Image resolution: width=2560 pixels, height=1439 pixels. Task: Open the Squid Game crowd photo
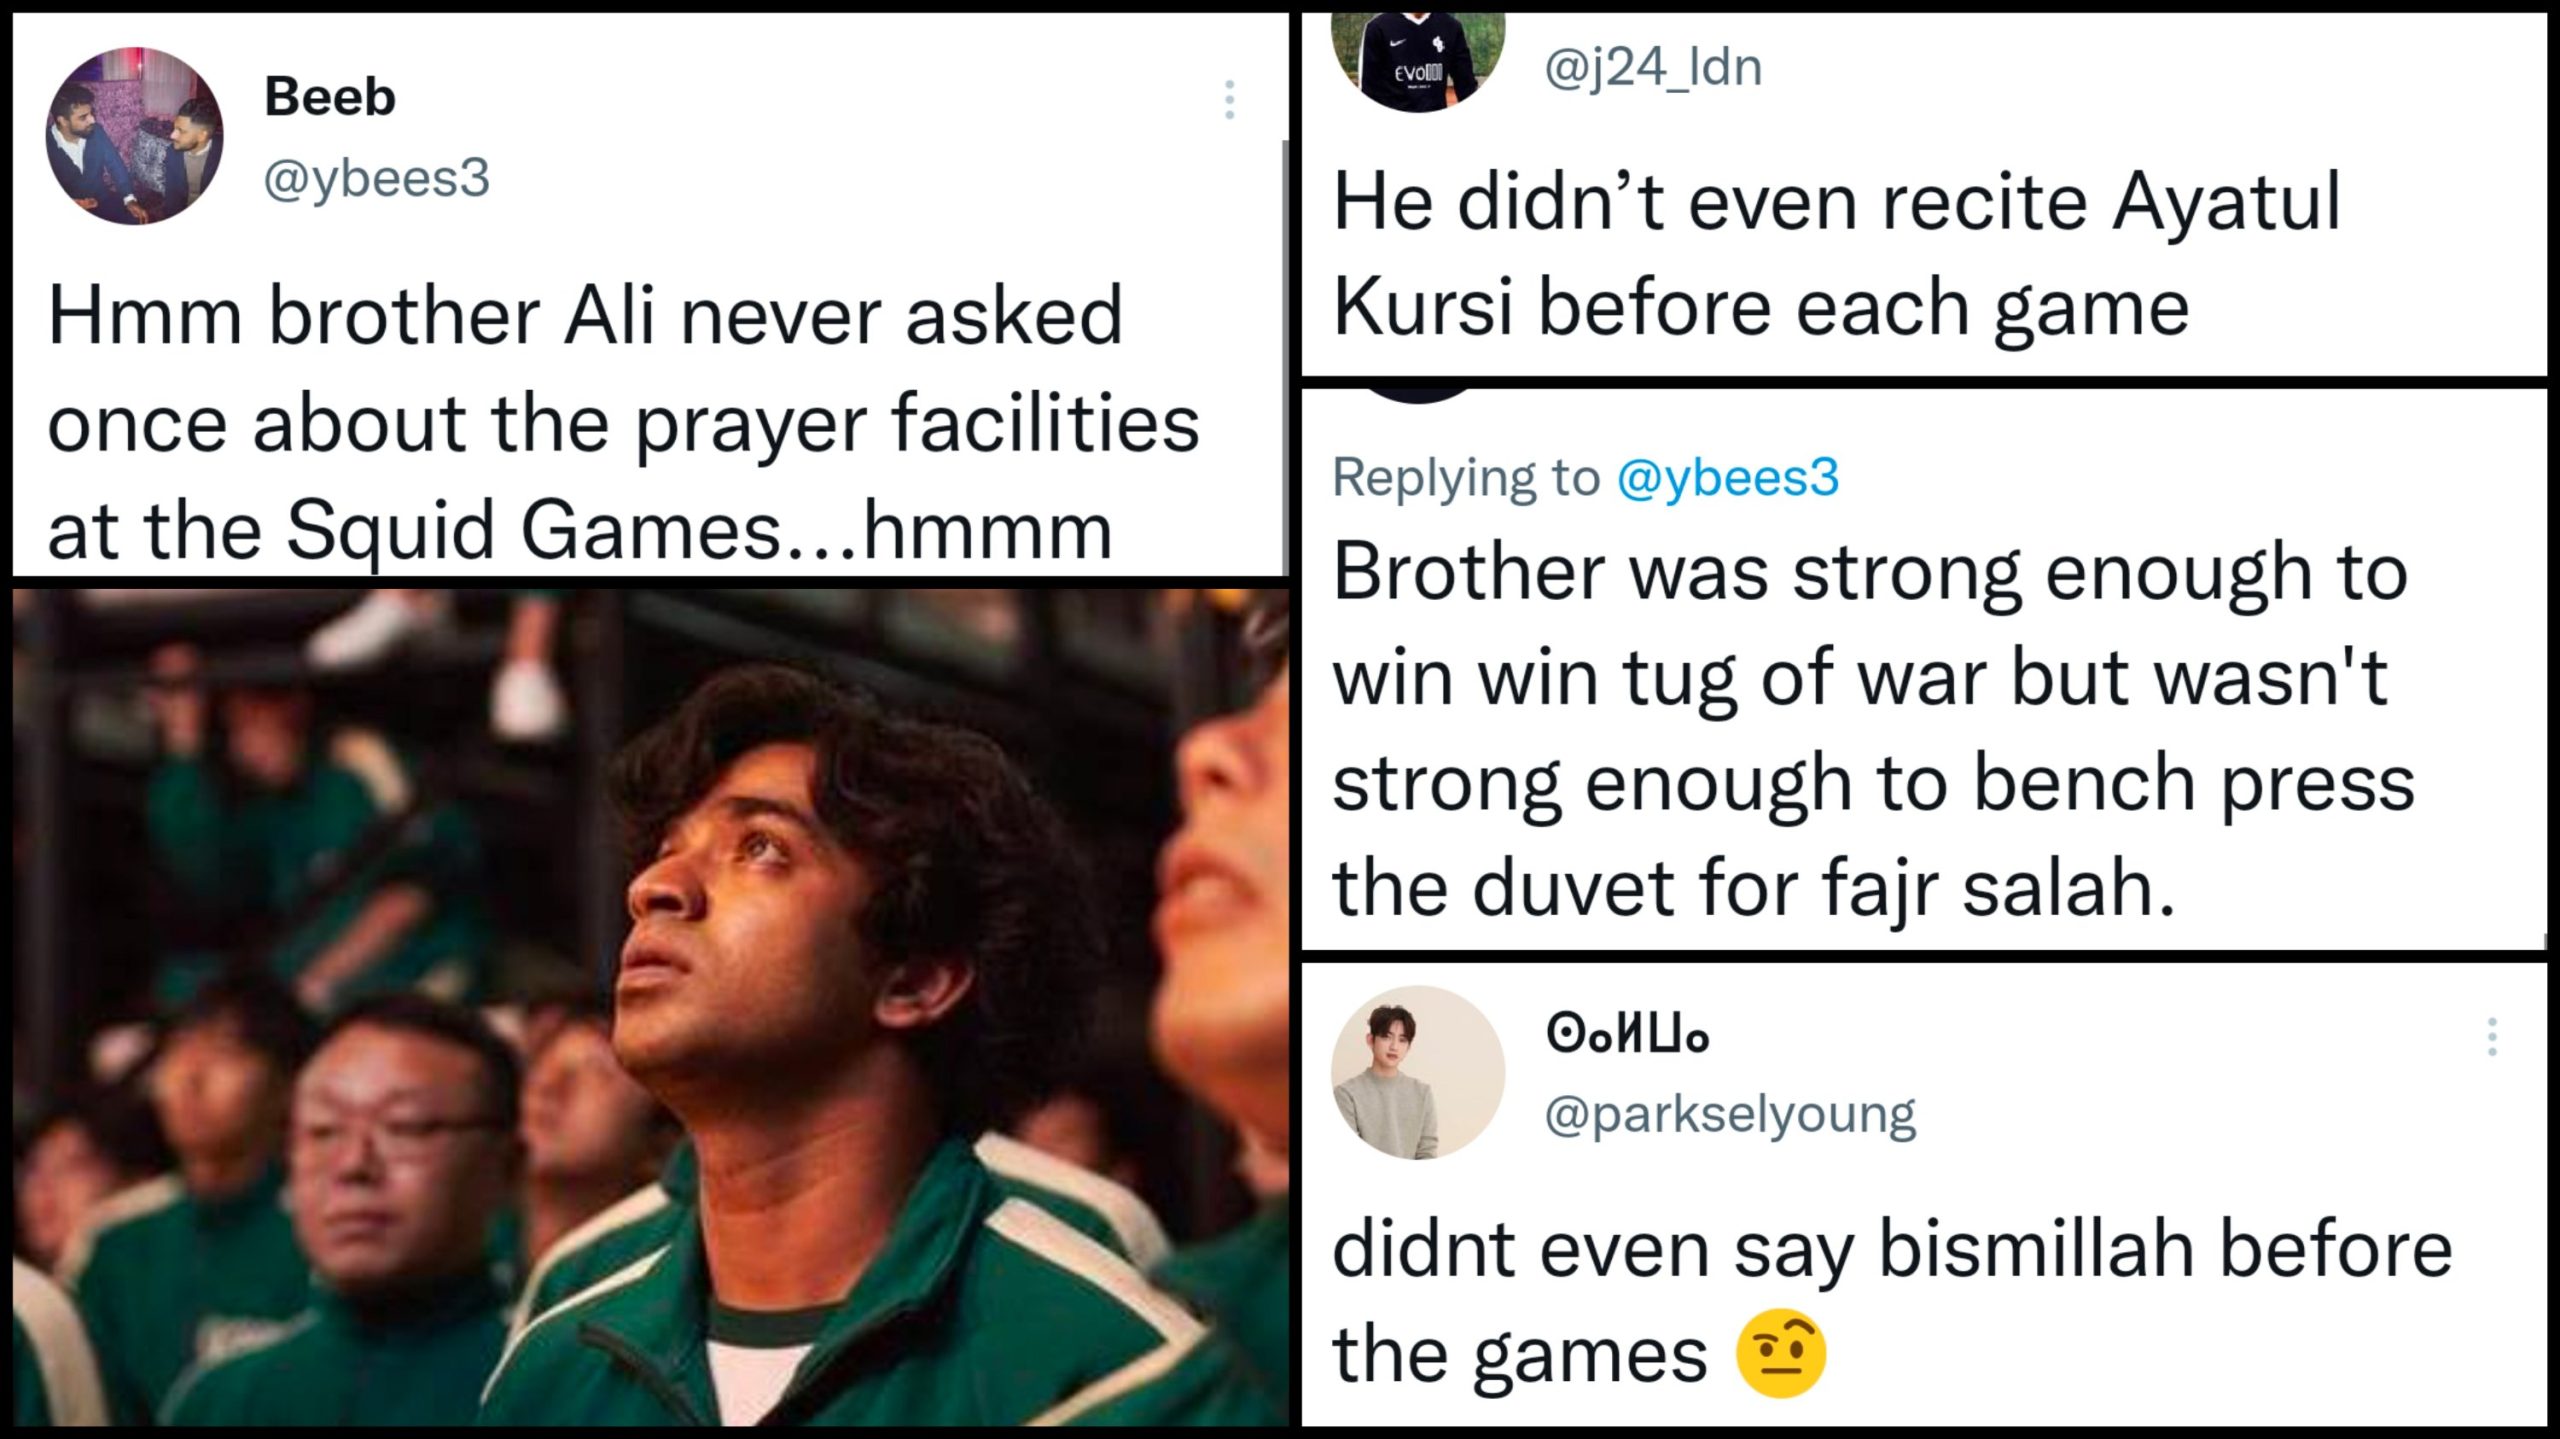click(x=650, y=1007)
